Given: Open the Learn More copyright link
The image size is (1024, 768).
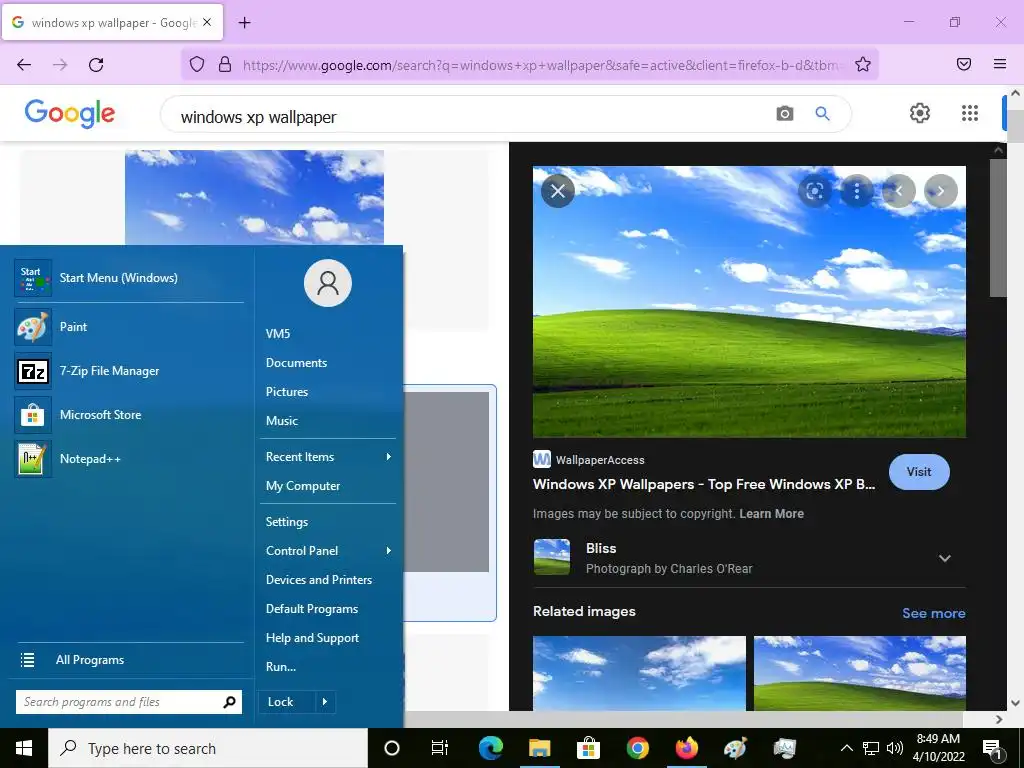Looking at the screenshot, I should pos(771,513).
